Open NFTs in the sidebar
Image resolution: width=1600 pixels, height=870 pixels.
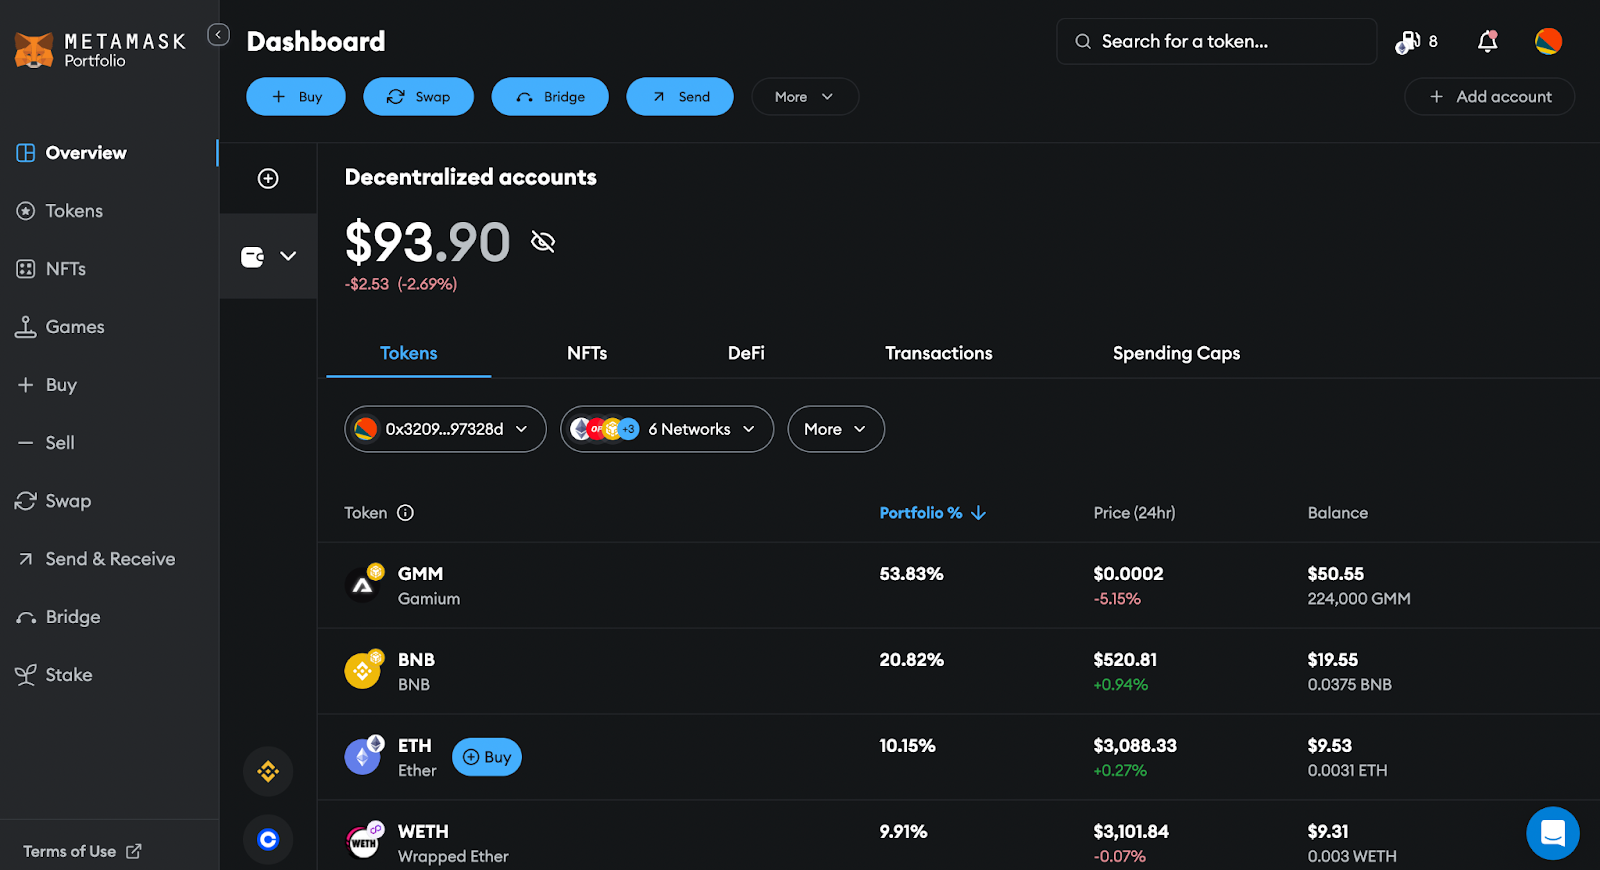66,269
